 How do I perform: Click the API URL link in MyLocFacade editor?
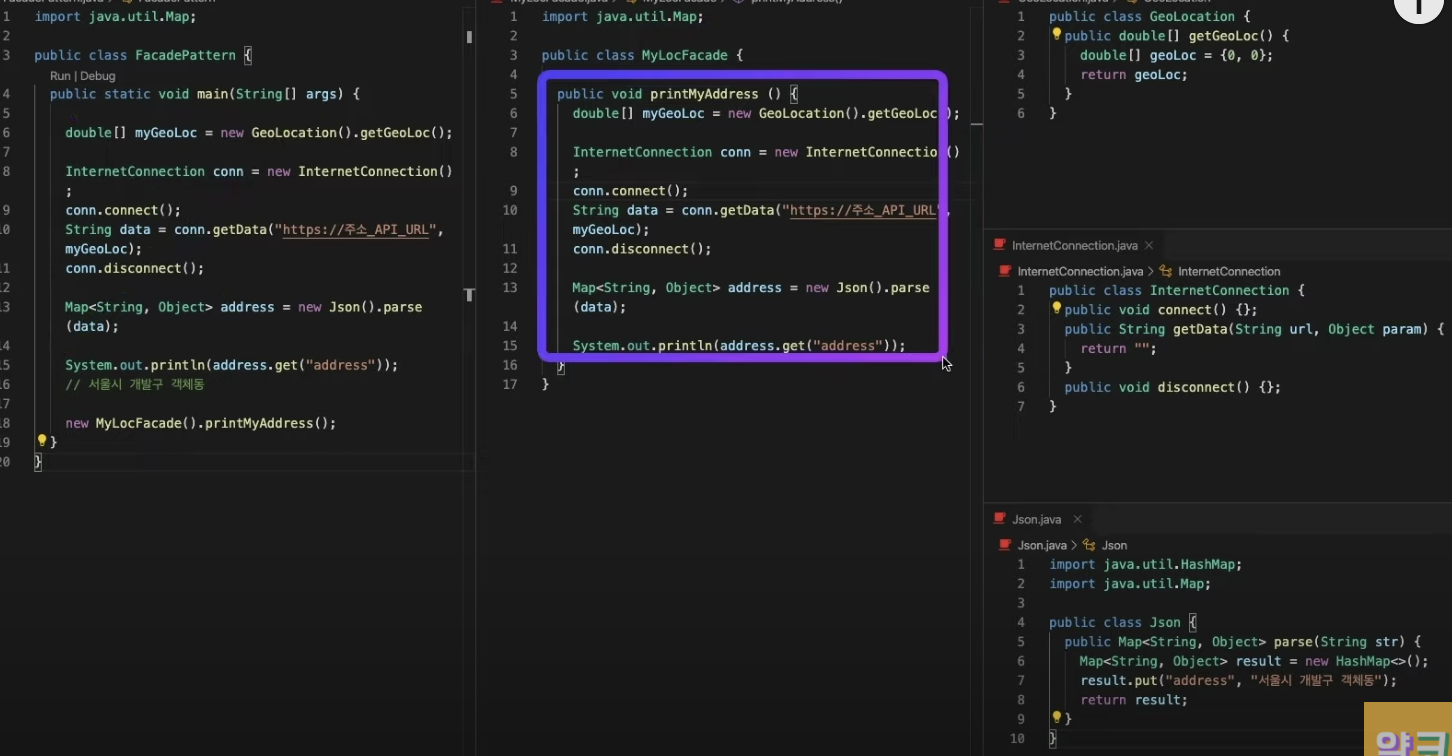[864, 210]
